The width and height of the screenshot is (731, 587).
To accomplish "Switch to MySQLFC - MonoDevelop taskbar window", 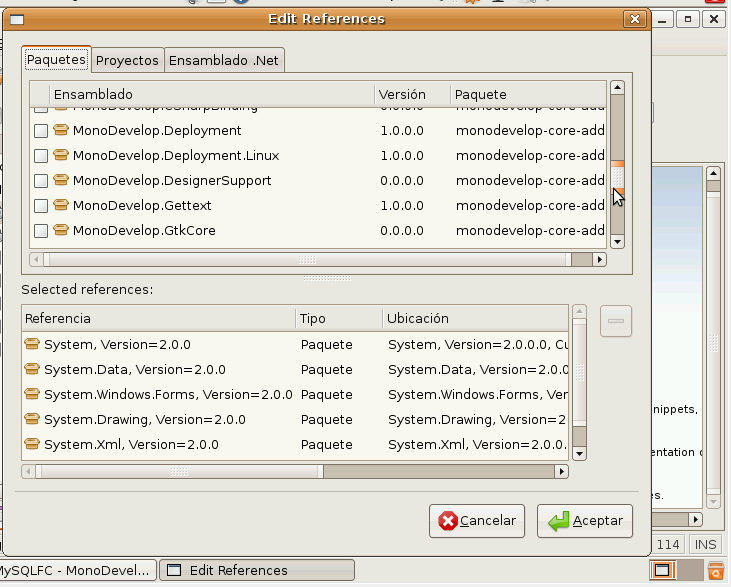I will coord(77,570).
